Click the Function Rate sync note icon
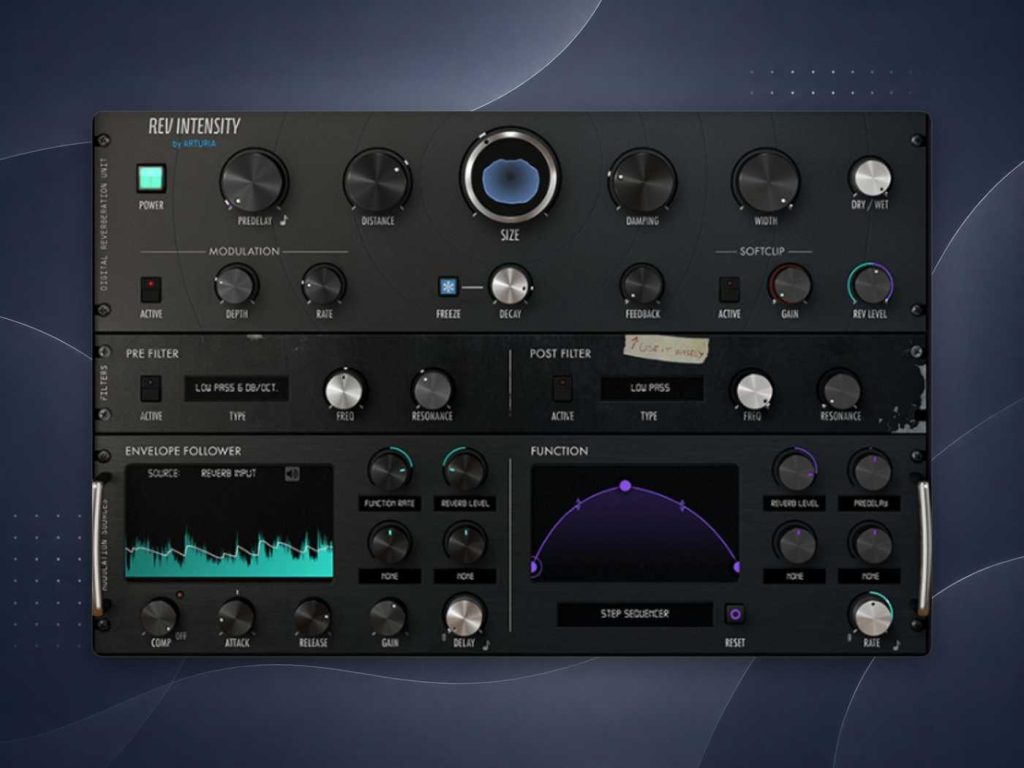 point(896,645)
